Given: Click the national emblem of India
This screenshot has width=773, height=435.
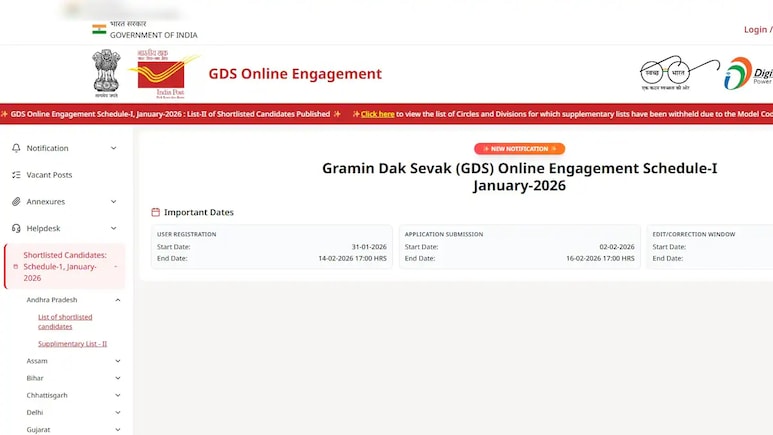Looking at the screenshot, I should coord(106,73).
